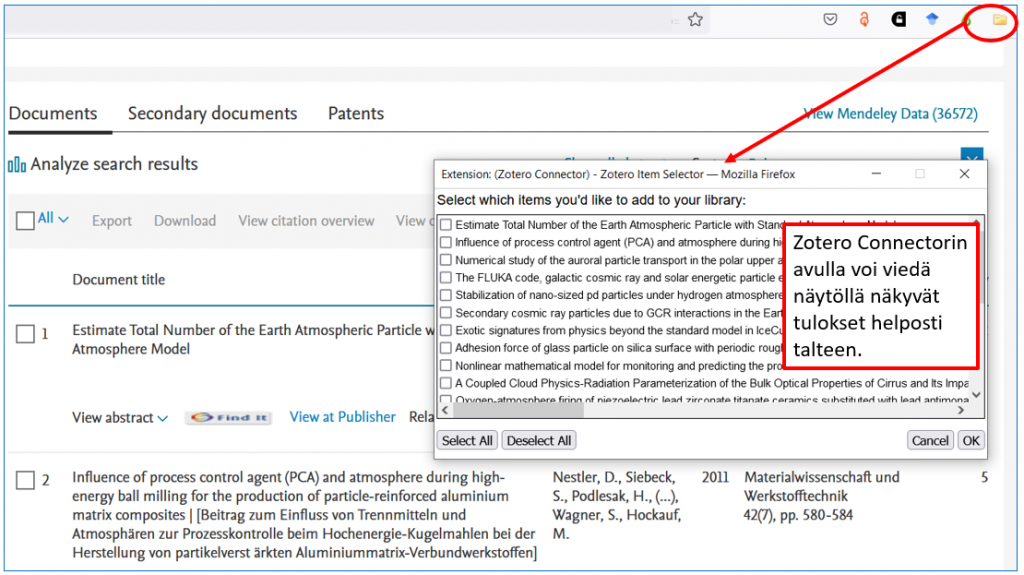
Task: Minimize the Zotero Item Selector window
Action: (x=876, y=174)
